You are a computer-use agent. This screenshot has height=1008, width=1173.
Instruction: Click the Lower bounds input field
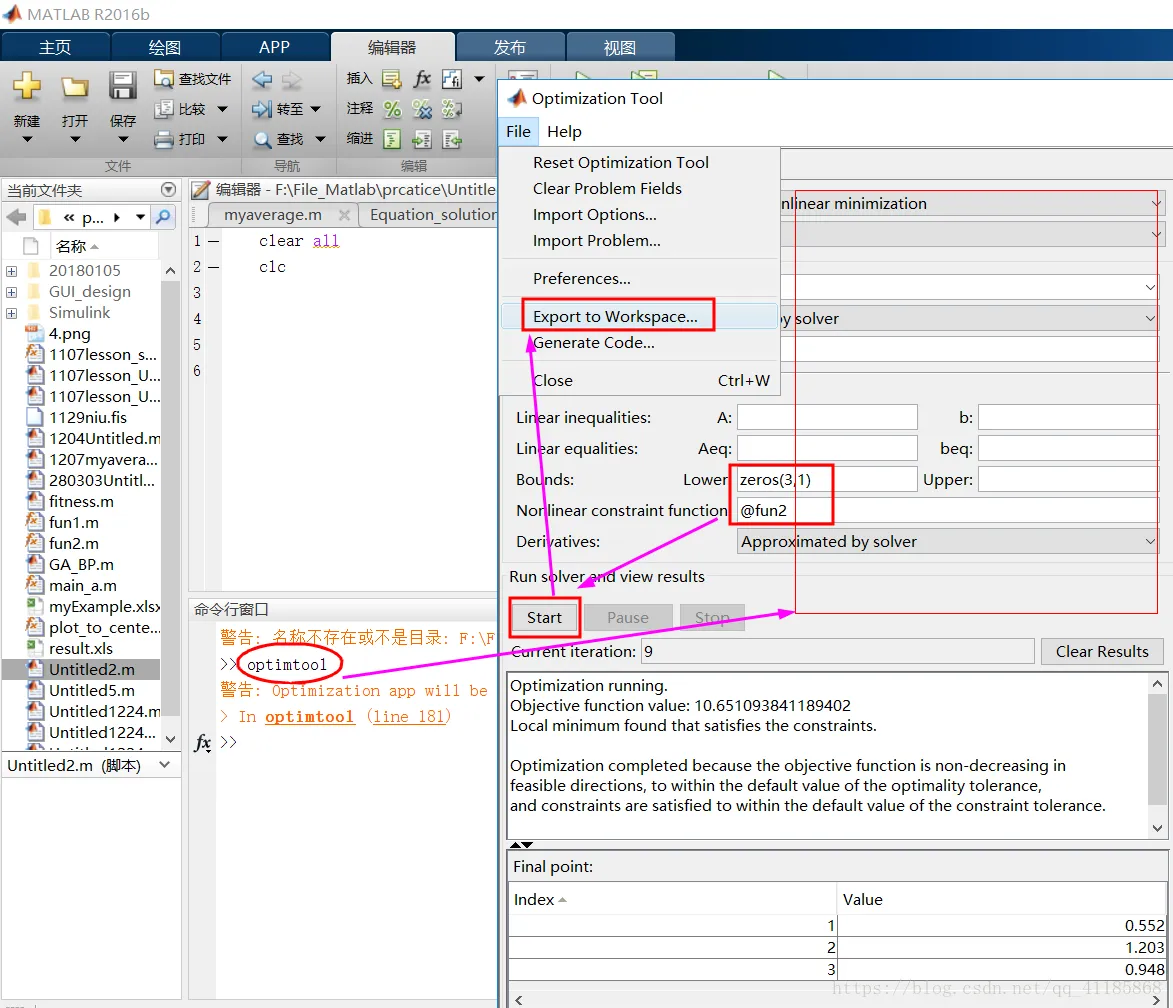click(827, 480)
